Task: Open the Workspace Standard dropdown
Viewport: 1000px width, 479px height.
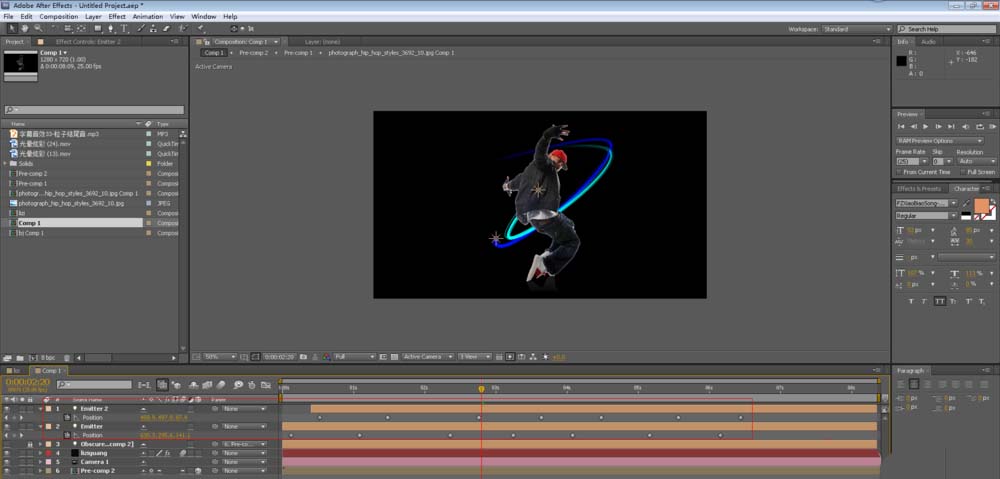Action: (856, 29)
